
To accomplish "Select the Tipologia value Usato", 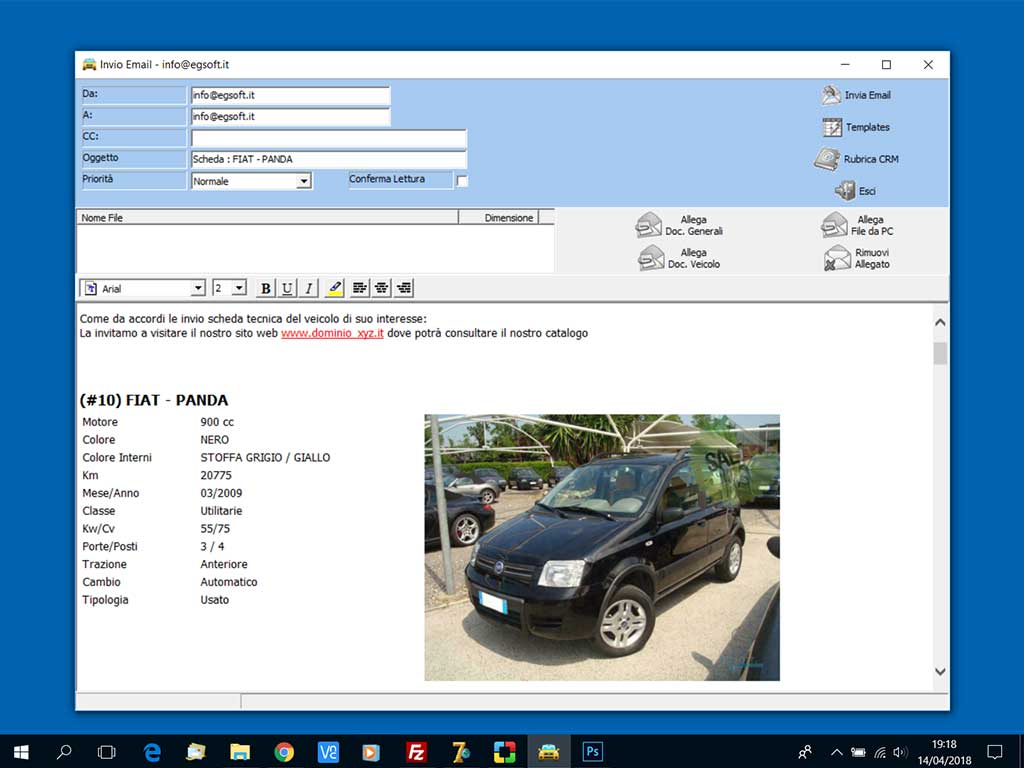I will pyautogui.click(x=214, y=600).
